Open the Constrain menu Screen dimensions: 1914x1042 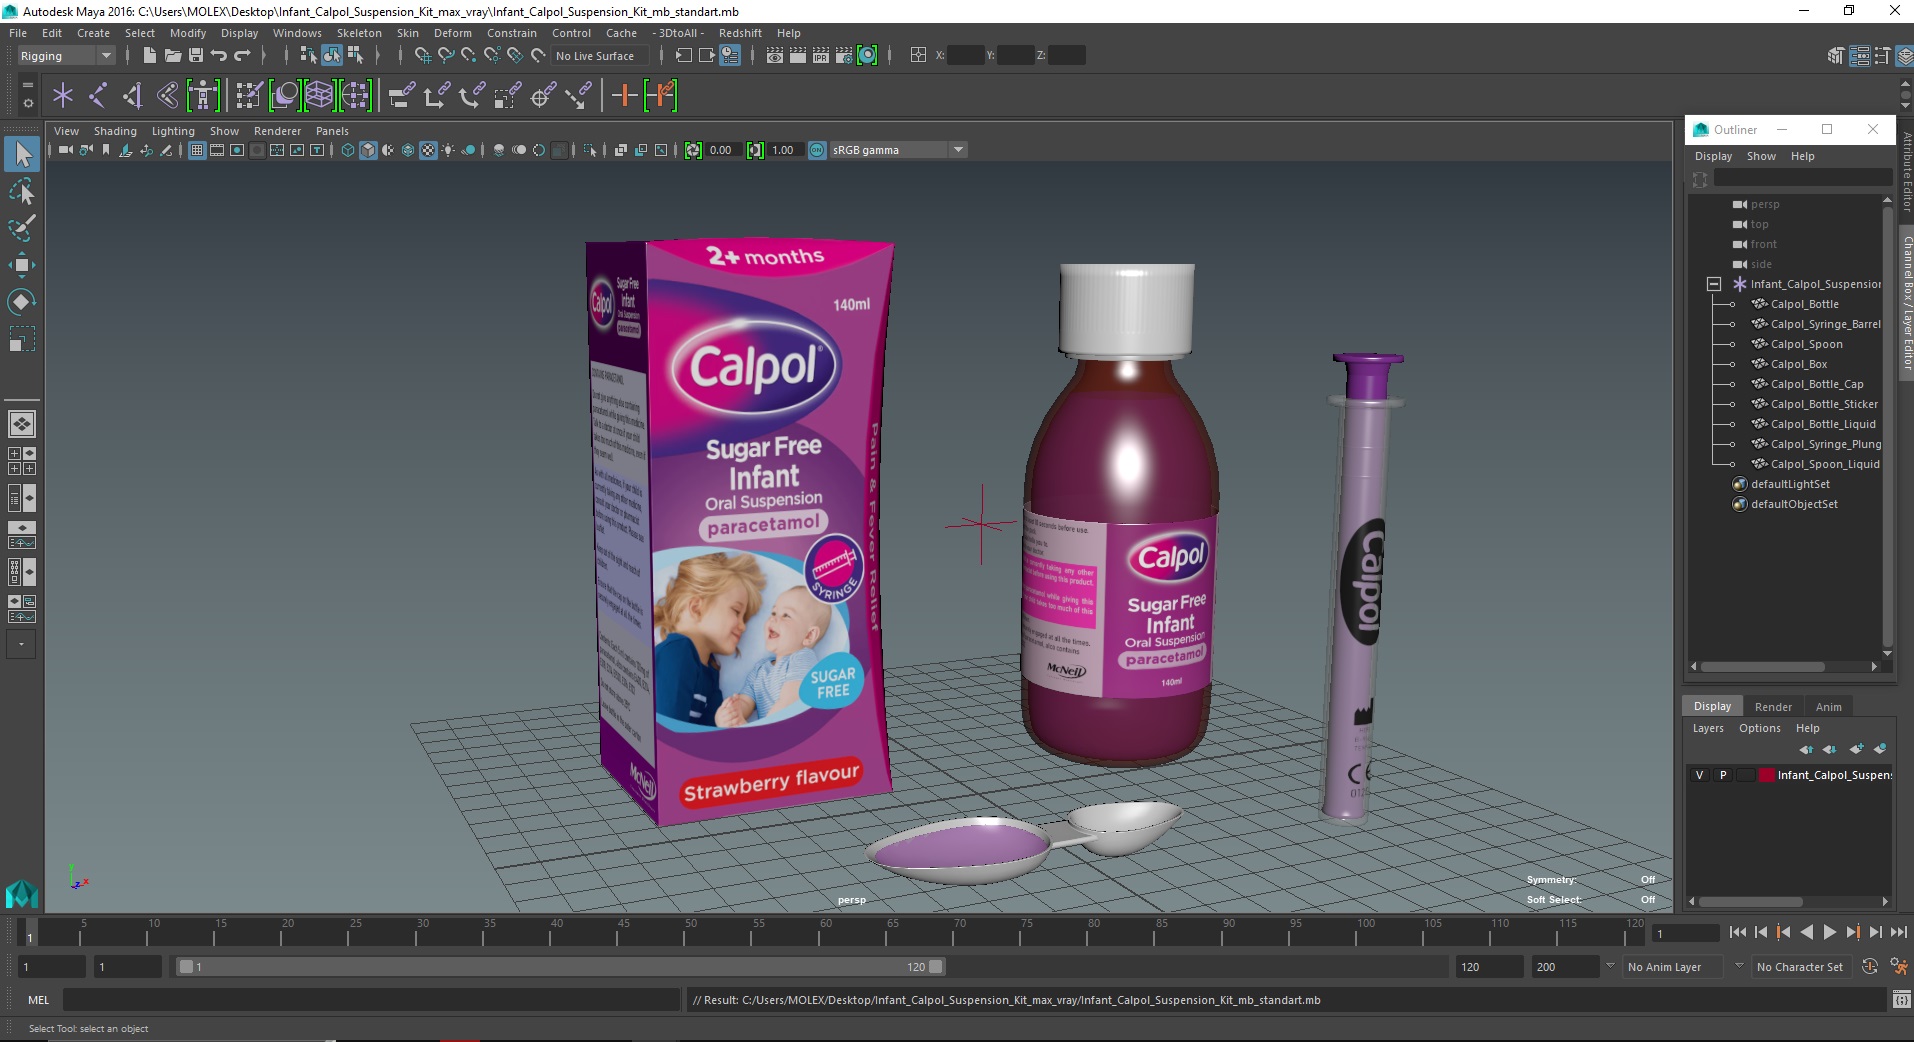click(511, 33)
